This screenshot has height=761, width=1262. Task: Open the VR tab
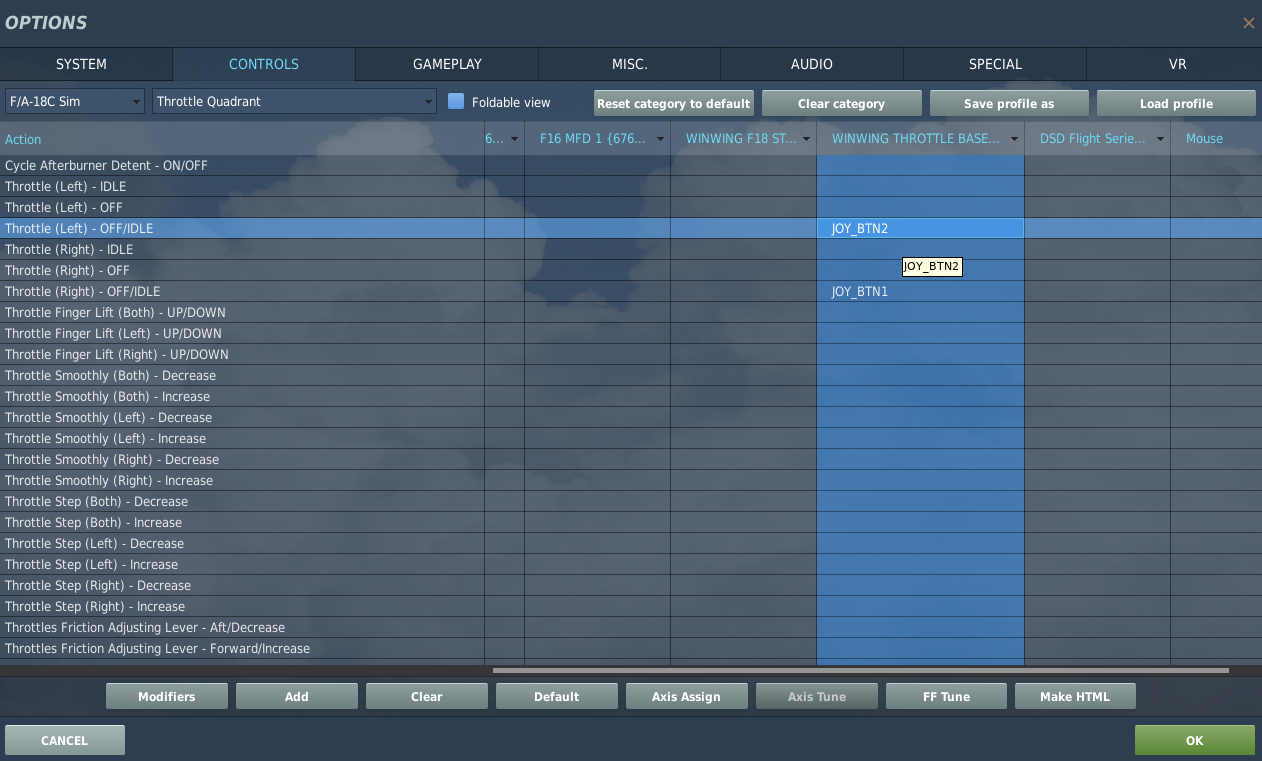(1177, 64)
